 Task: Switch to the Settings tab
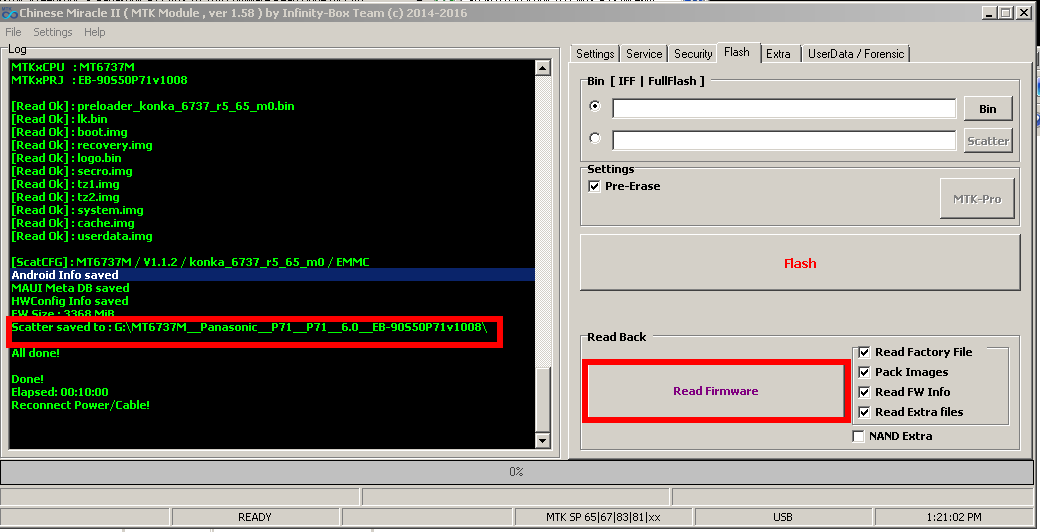(595, 54)
